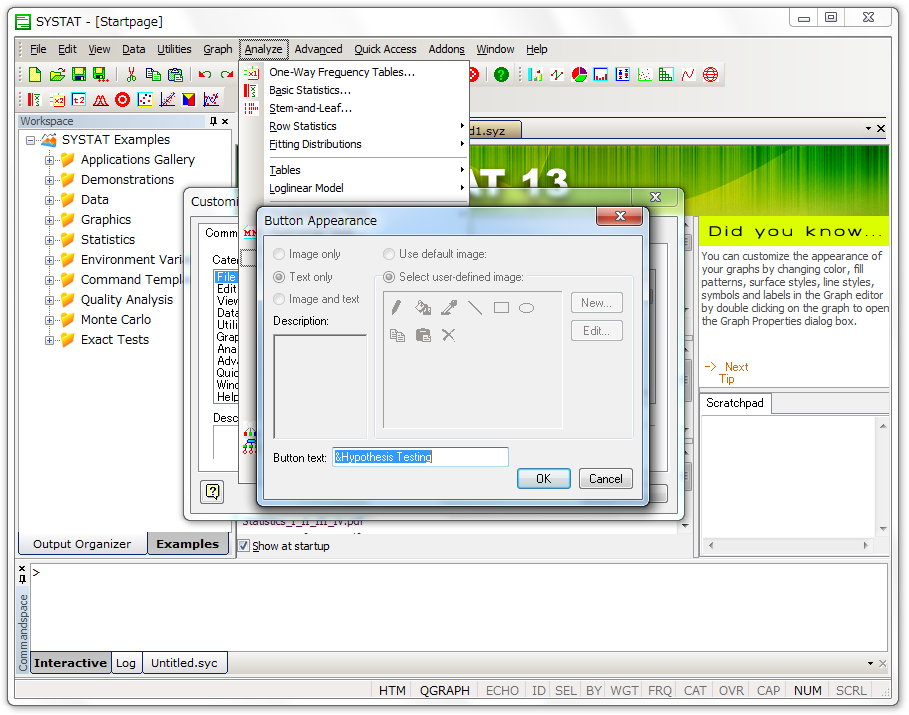Click the line chart graph icon
Viewport: 909px width, 715px height.
click(x=557, y=74)
